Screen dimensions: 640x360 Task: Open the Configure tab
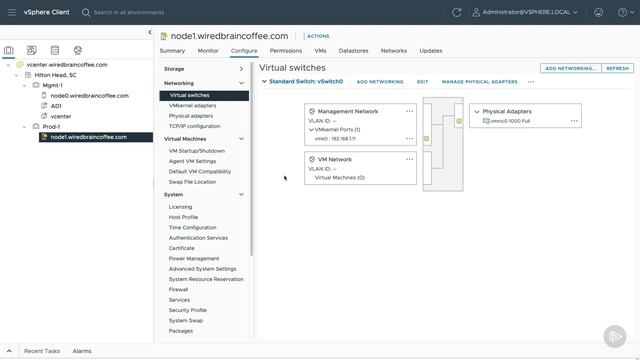click(x=244, y=51)
